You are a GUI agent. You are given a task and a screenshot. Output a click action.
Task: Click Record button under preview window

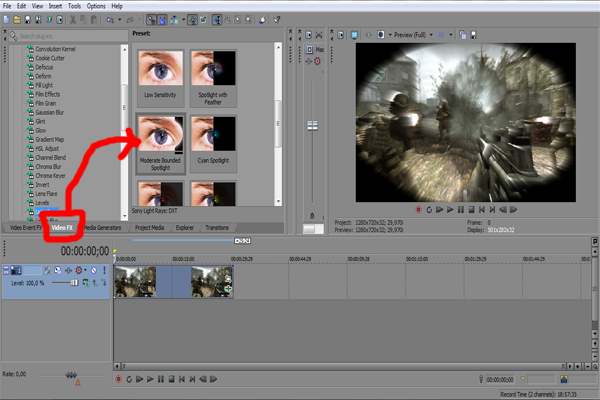[418, 210]
